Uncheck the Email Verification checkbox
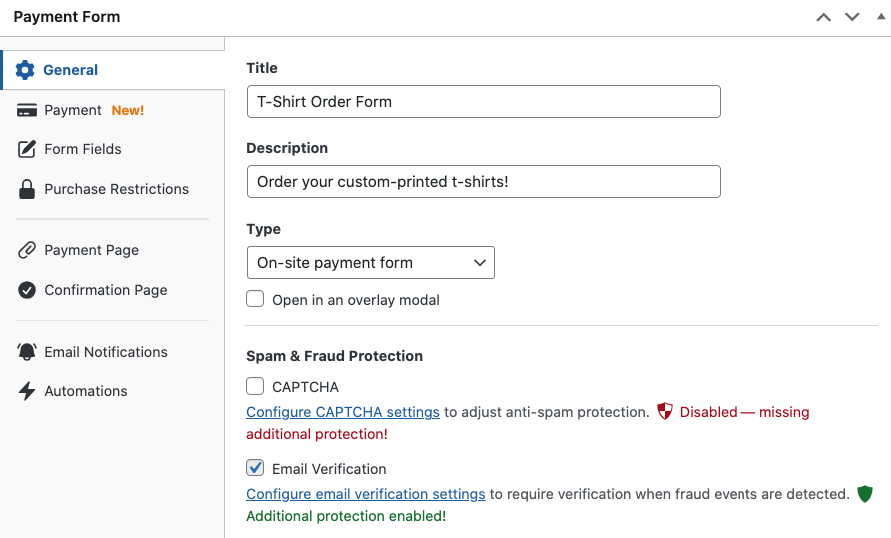This screenshot has height=538, width=891. coord(255,468)
